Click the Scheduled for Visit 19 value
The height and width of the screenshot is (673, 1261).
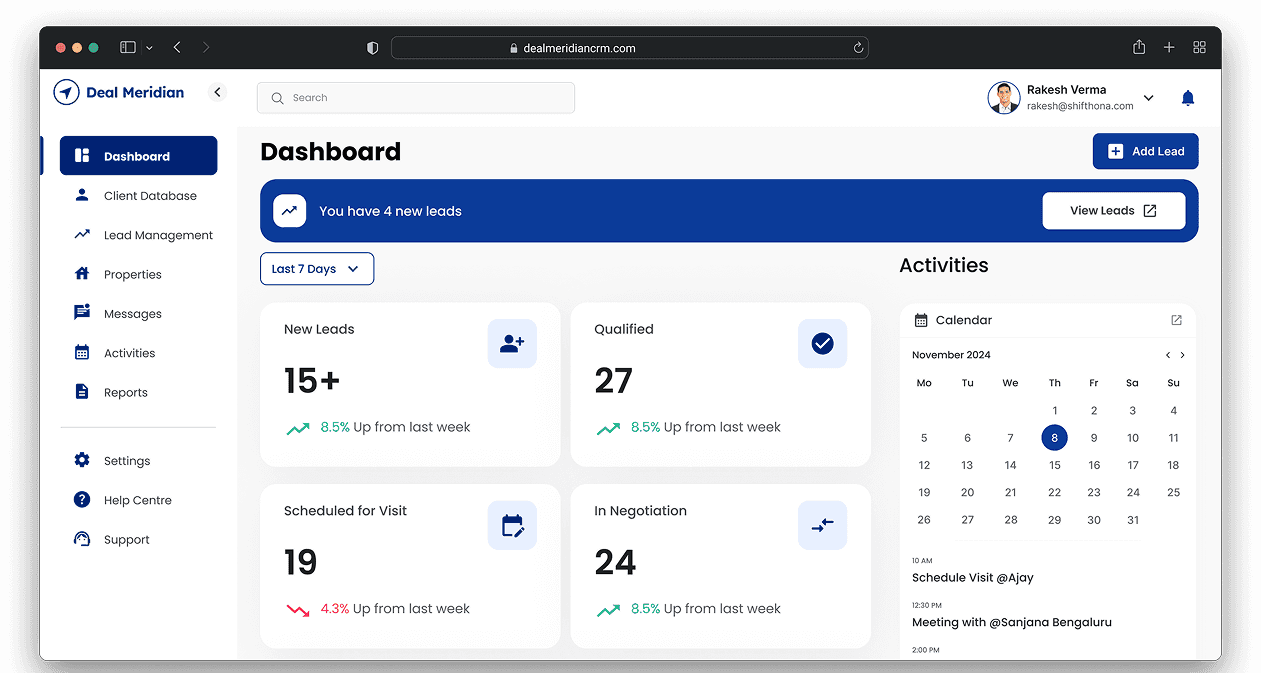pos(300,563)
